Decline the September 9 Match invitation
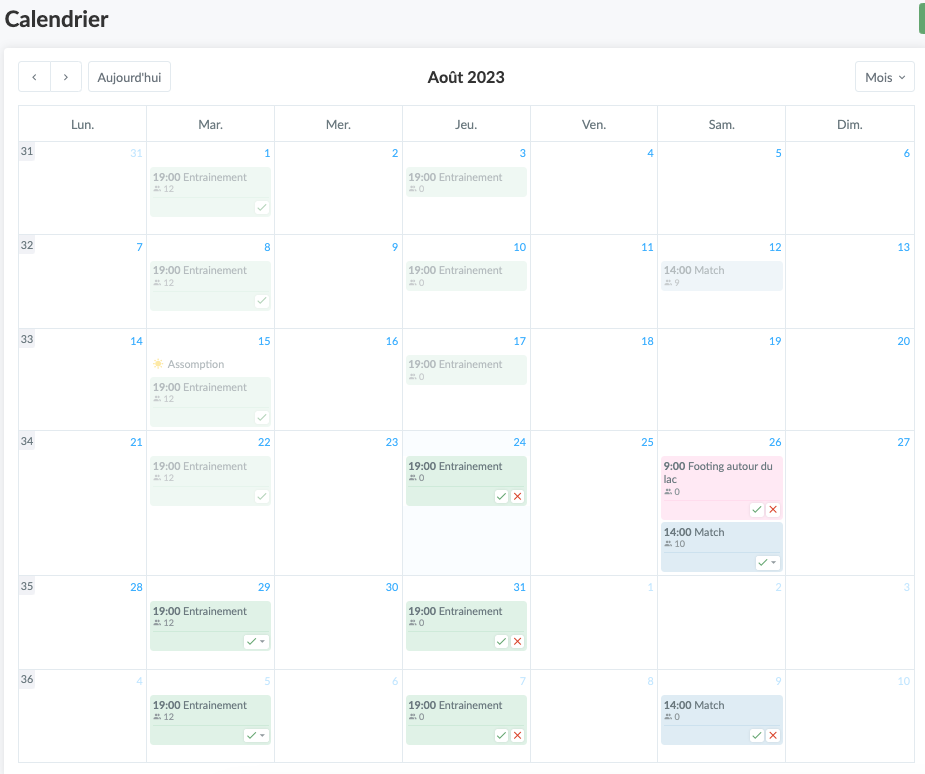925x774 pixels. coord(773,735)
